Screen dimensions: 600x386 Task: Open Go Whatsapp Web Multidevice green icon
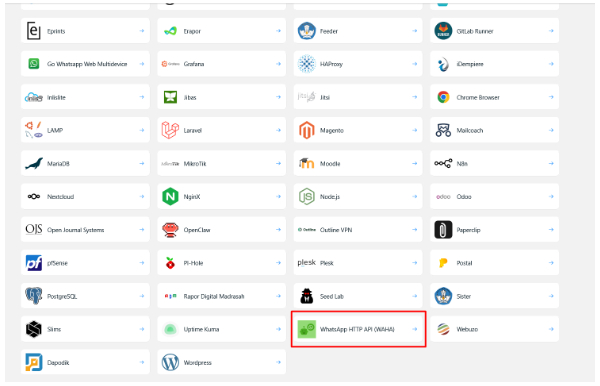(34, 64)
